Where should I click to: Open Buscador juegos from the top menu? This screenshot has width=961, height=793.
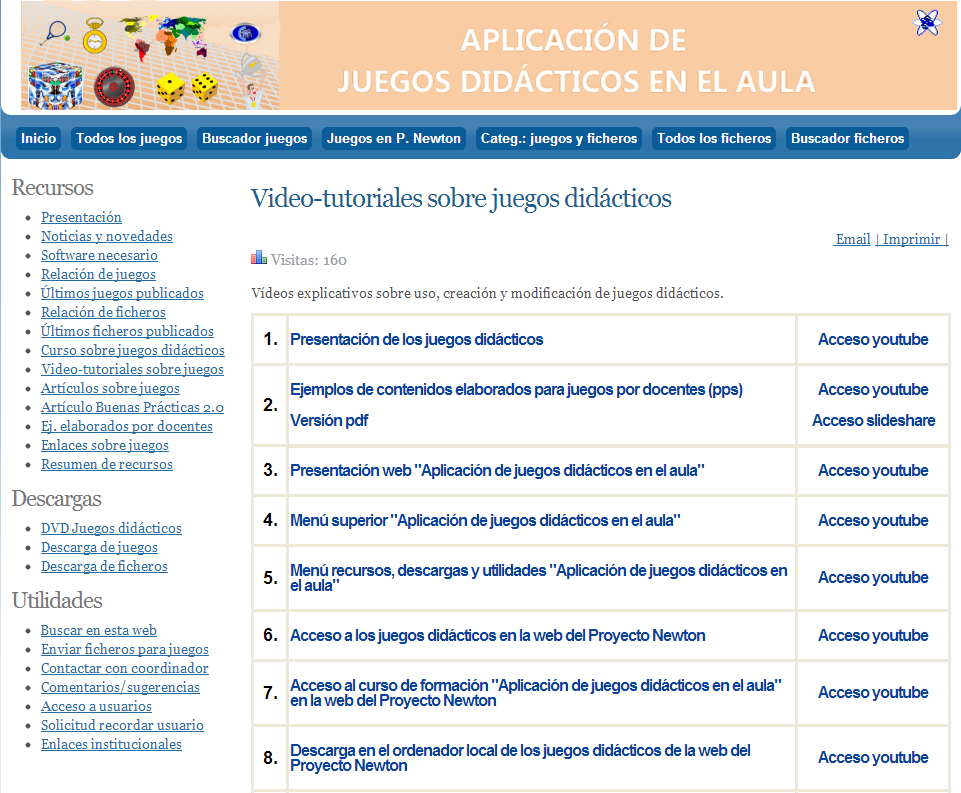(254, 139)
